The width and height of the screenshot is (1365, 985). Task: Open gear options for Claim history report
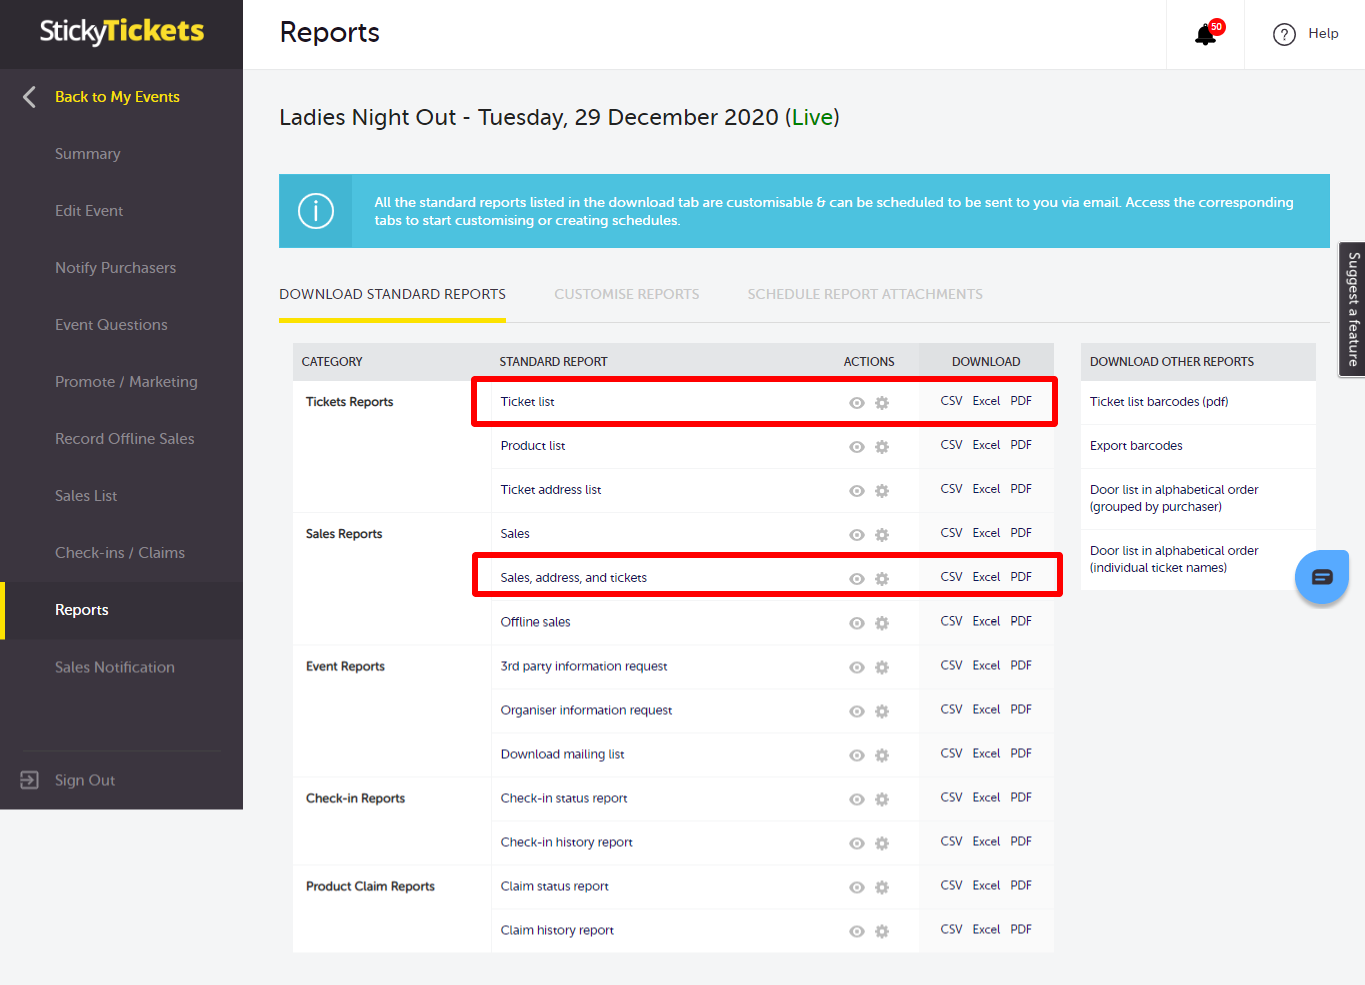[882, 930]
